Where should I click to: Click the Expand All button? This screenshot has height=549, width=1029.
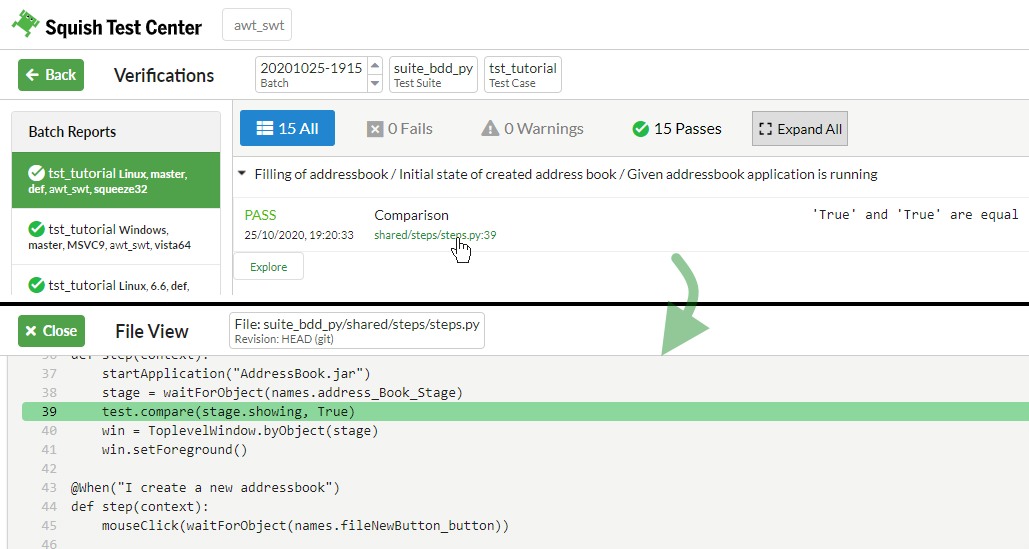click(x=799, y=129)
